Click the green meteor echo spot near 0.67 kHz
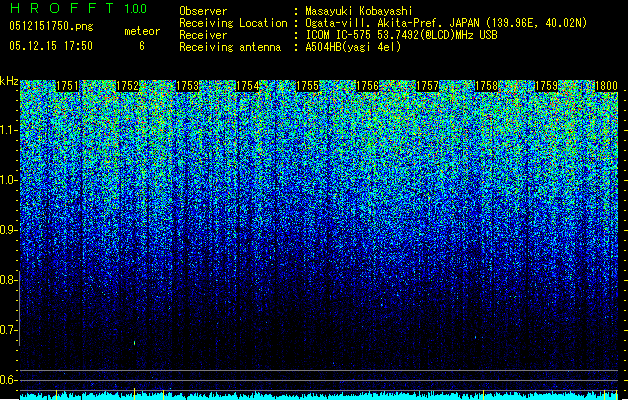 [134, 343]
